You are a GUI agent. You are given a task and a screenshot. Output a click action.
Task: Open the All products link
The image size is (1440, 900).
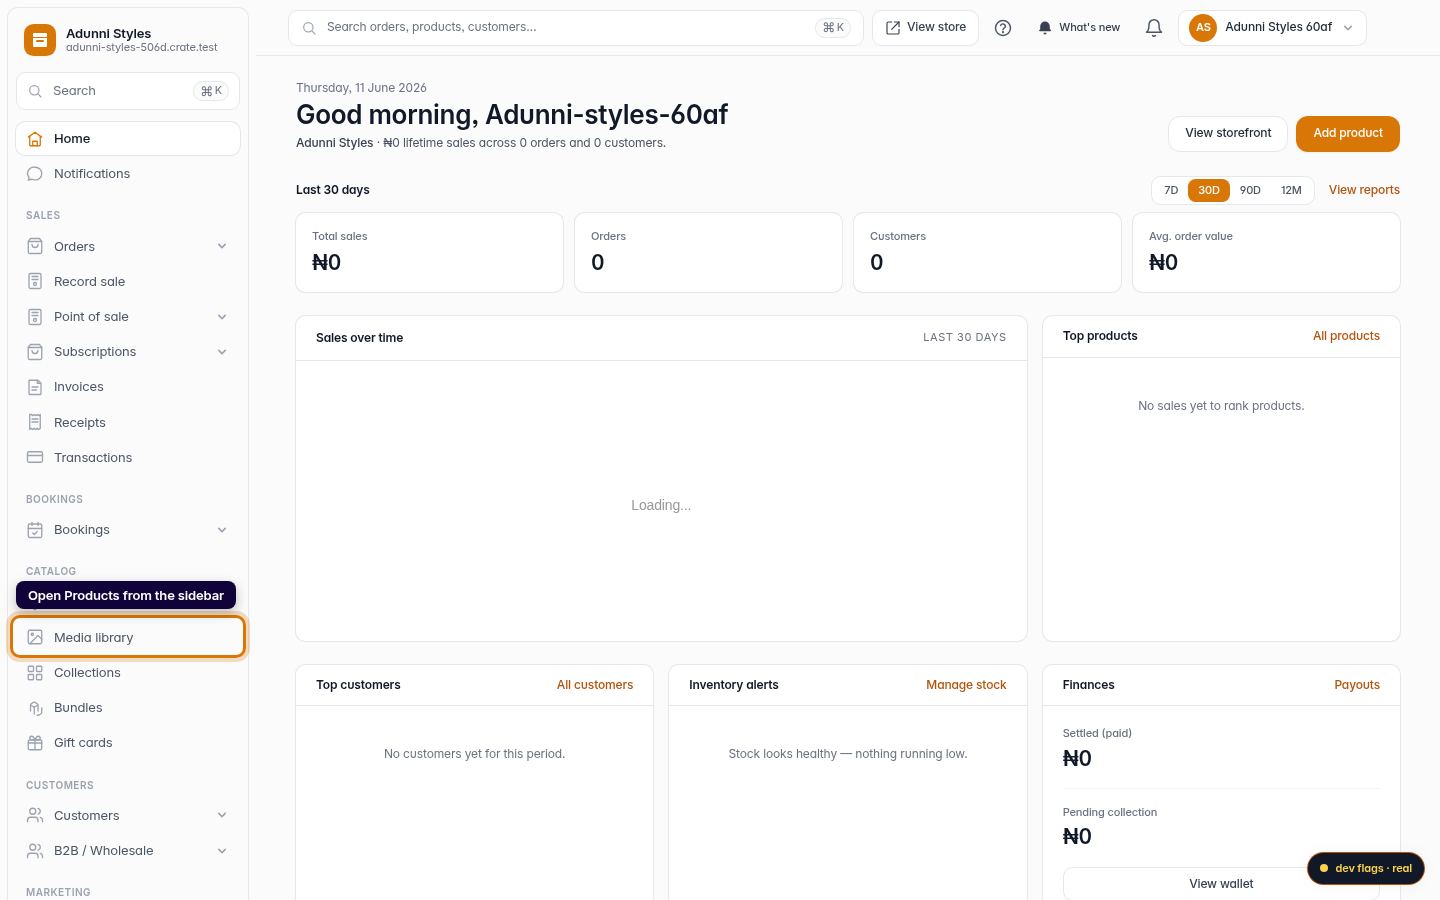click(x=1346, y=336)
